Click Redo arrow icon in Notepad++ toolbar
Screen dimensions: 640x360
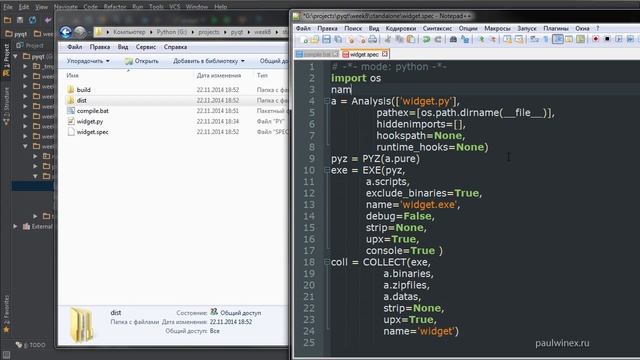coord(438,40)
